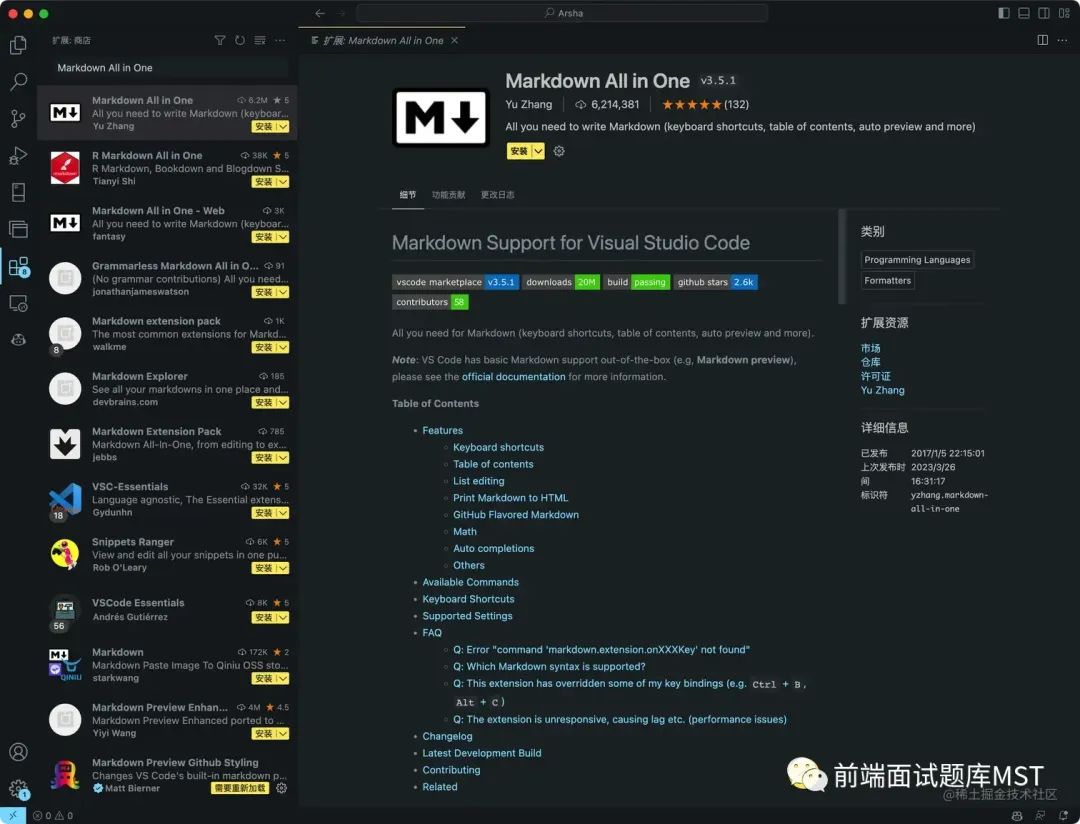
Task: Switch to the 细节 details tab
Action: [x=408, y=195]
